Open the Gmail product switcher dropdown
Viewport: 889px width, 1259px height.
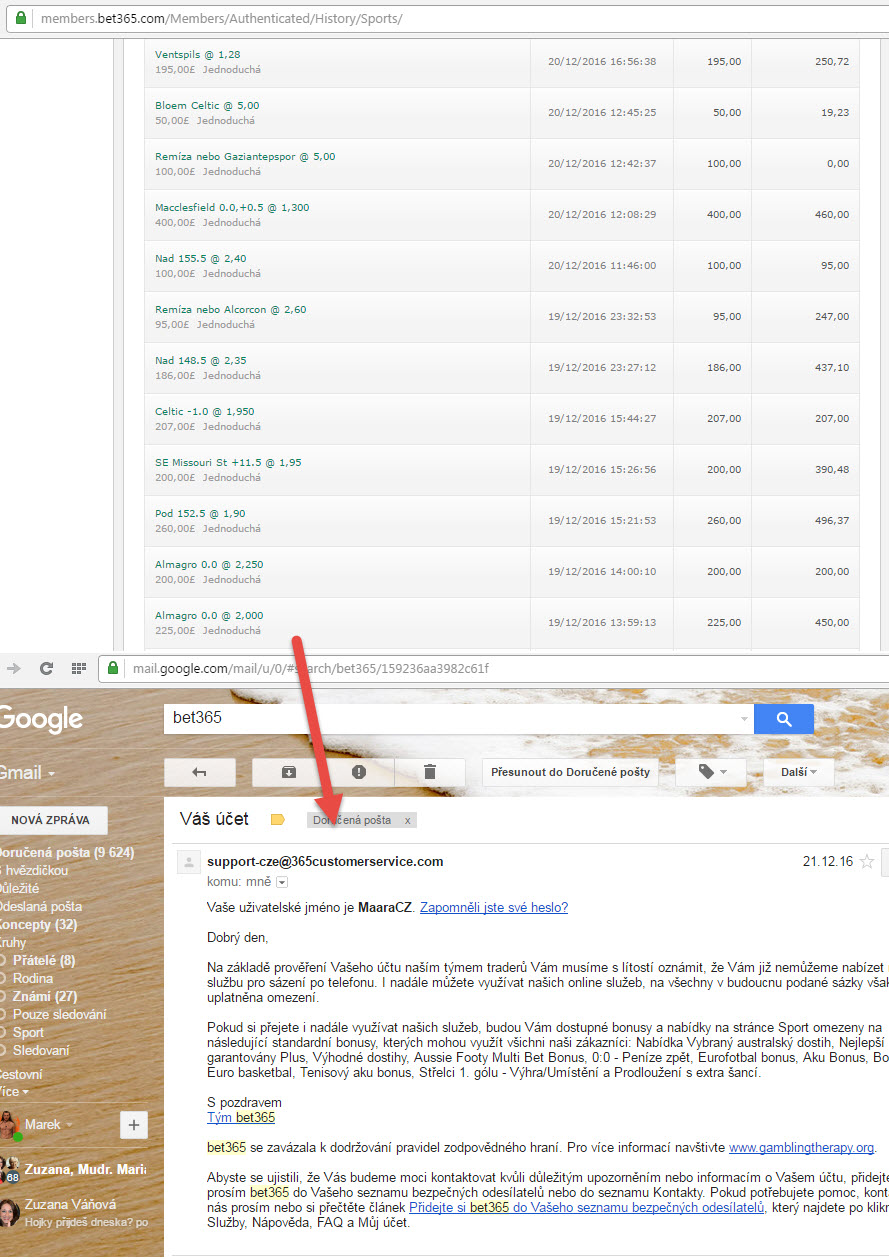(26, 773)
